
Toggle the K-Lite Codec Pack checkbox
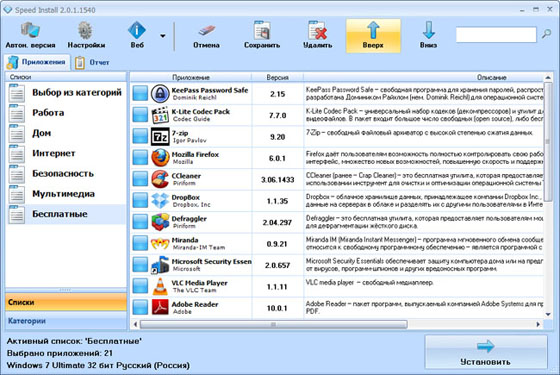click(140, 115)
